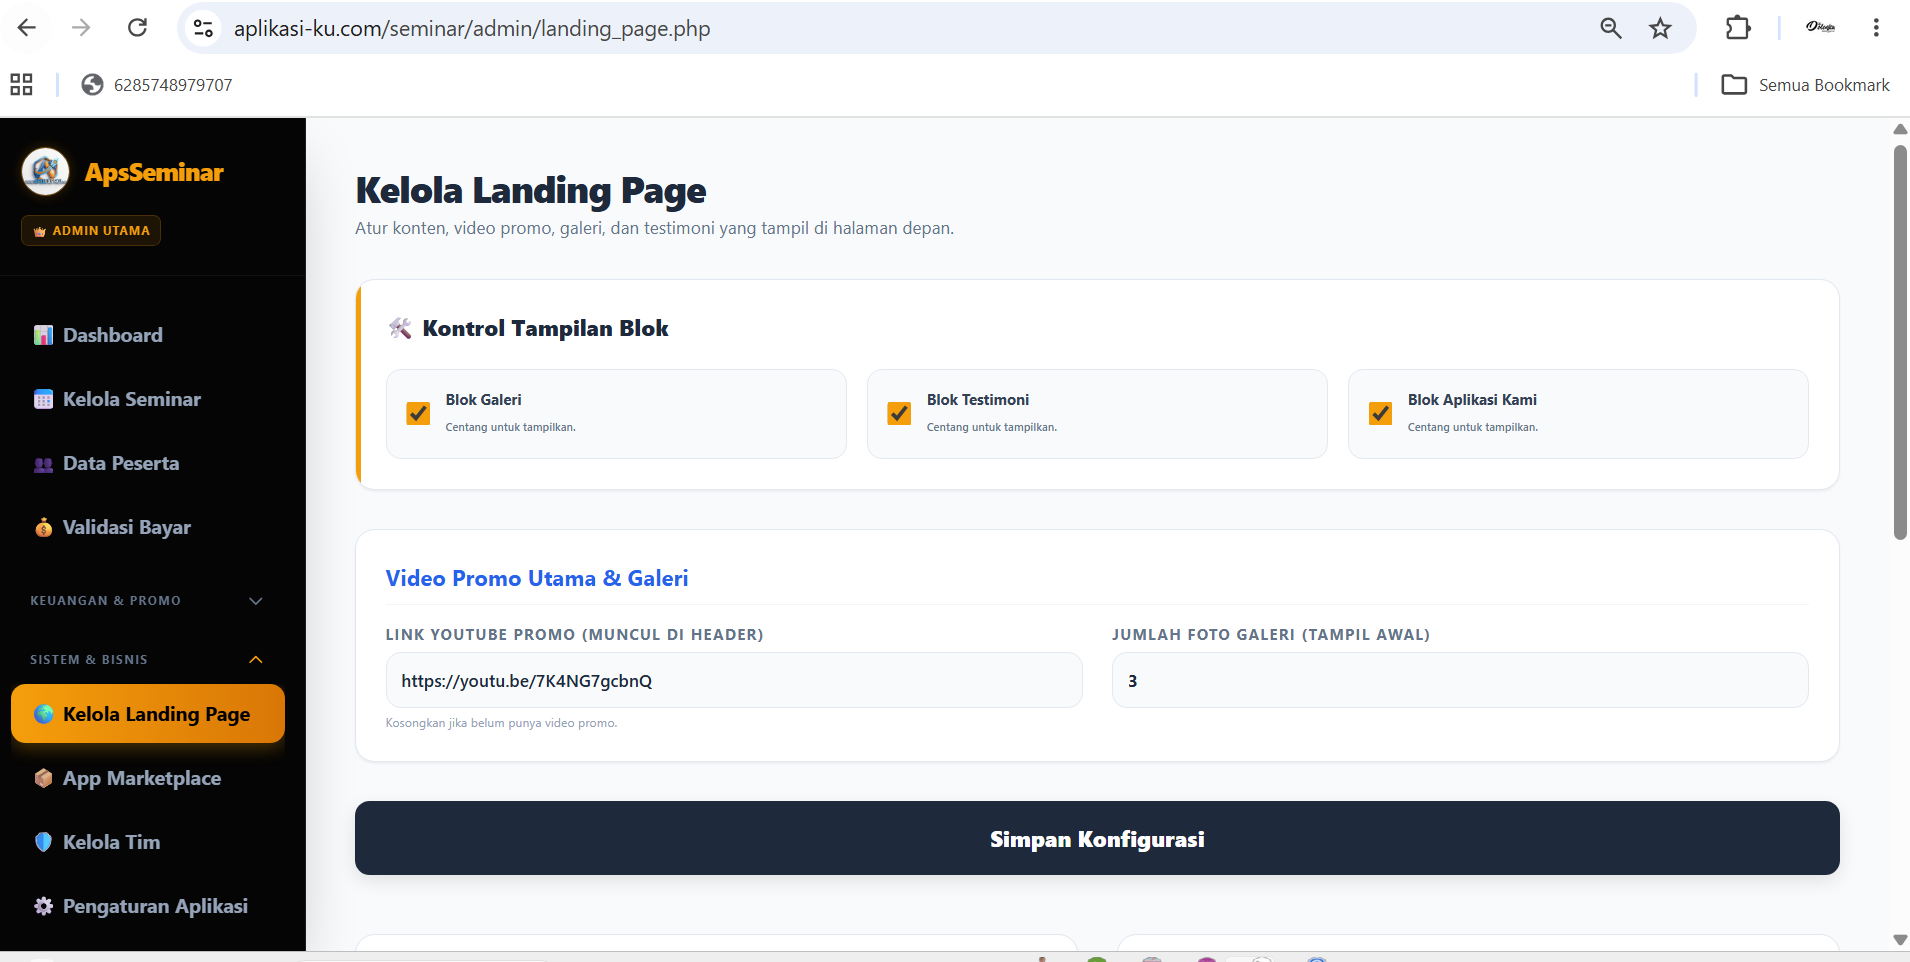
Task: Click the Video Promo Utama & Galeri heading
Action: pos(537,578)
